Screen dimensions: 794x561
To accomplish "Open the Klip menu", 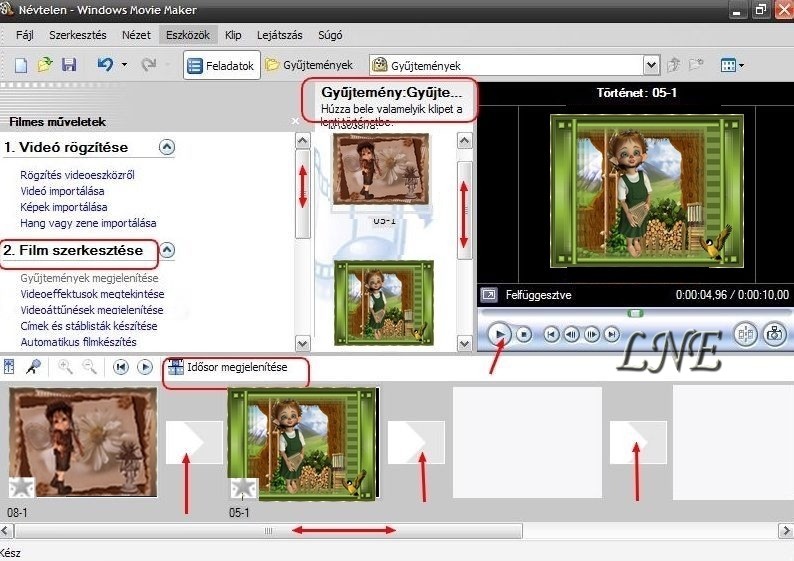I will (233, 35).
